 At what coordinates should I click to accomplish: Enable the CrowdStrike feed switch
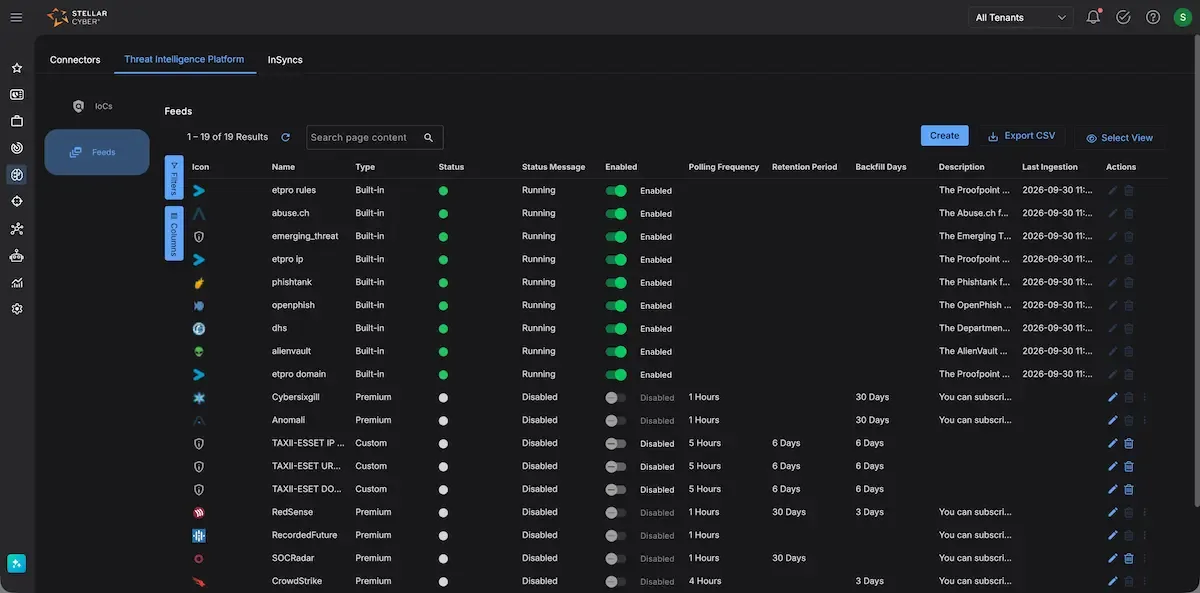(616, 581)
